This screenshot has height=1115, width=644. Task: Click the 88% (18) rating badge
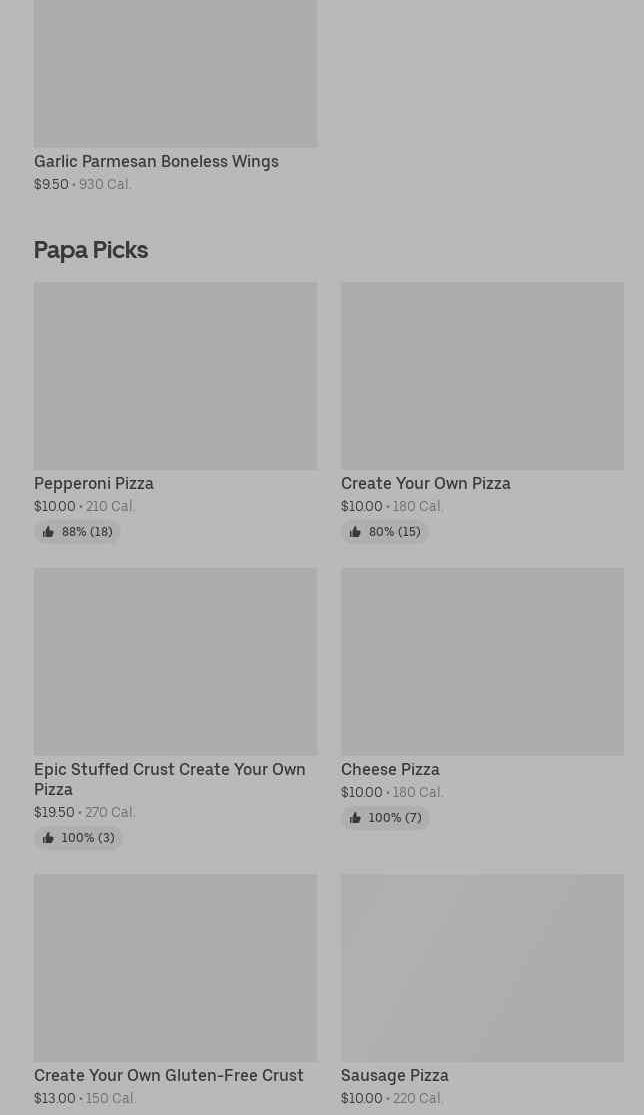pos(78,532)
